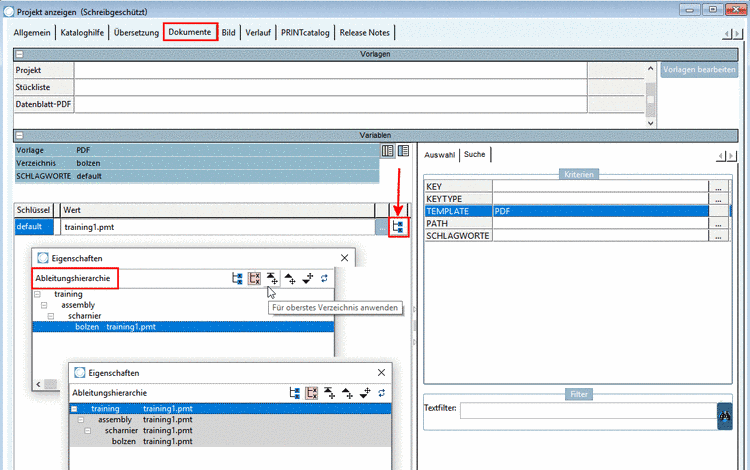Click down-arrow apply icon in lower Eigenschaften
Screen dimensions: 750x470
365,393
